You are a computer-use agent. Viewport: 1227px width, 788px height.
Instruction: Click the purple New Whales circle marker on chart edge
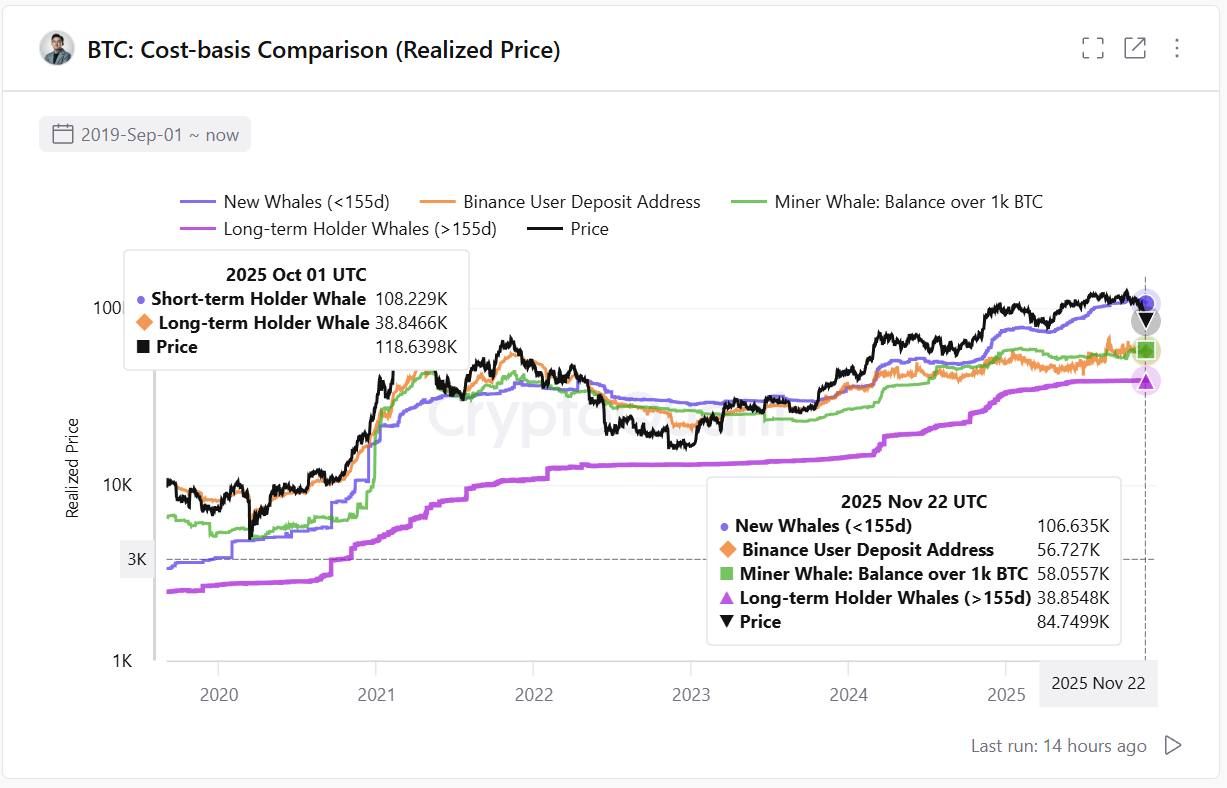(x=1145, y=302)
